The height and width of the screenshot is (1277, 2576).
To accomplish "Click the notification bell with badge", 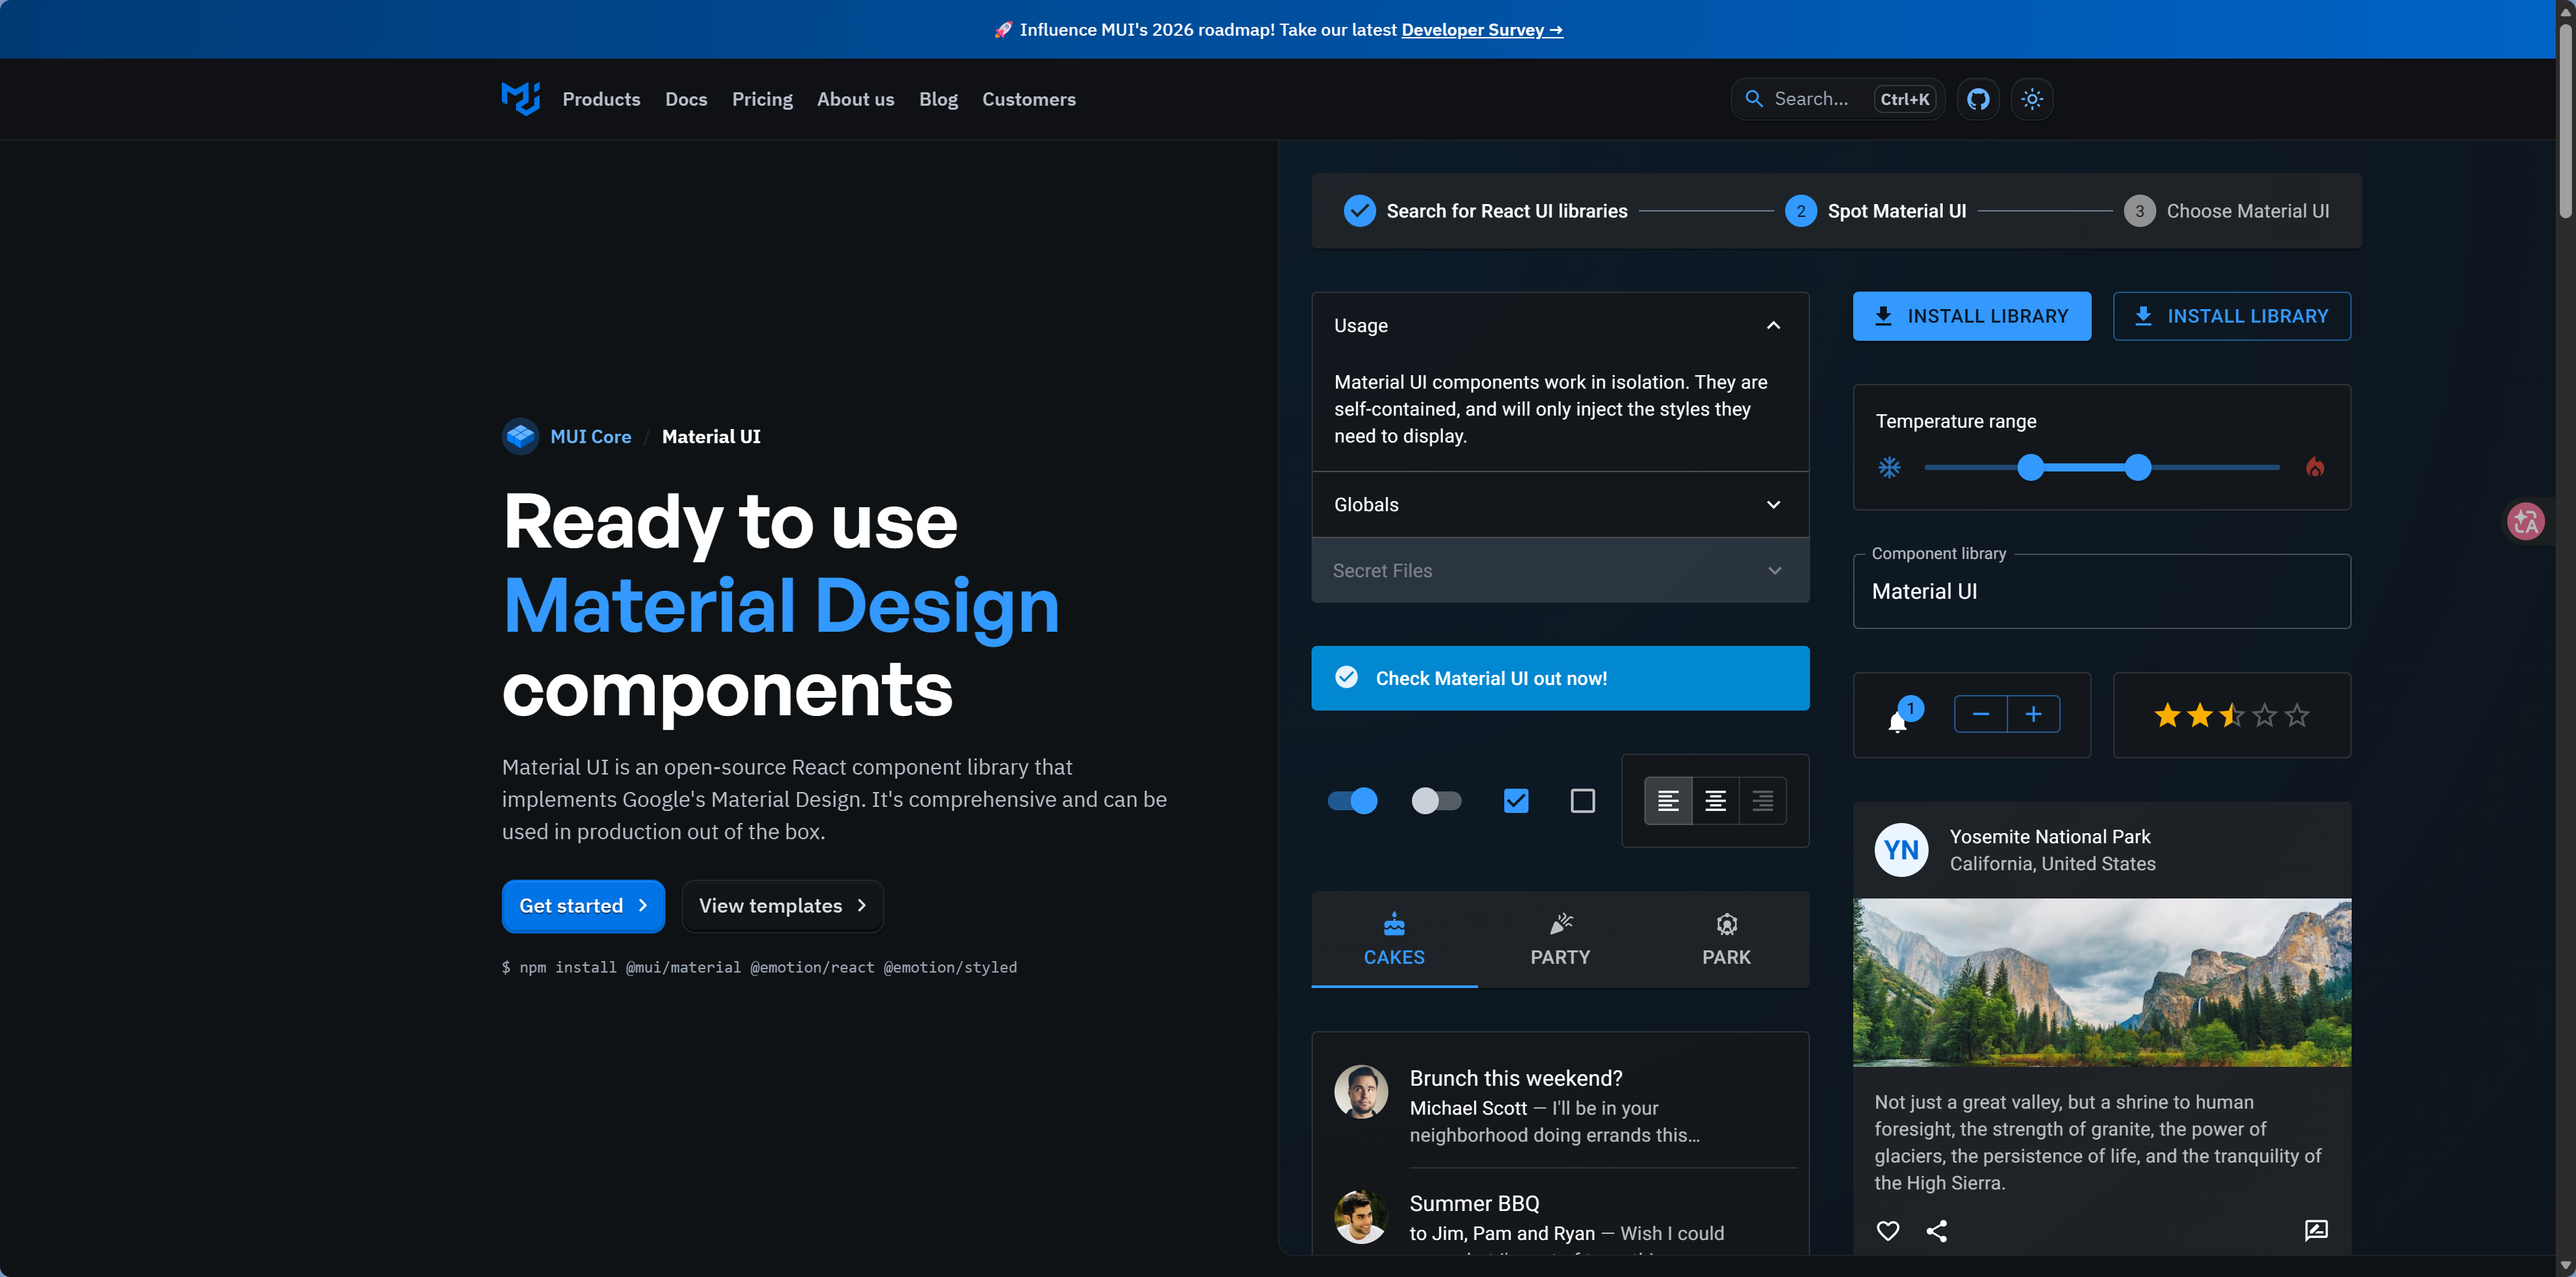I will tap(1897, 720).
